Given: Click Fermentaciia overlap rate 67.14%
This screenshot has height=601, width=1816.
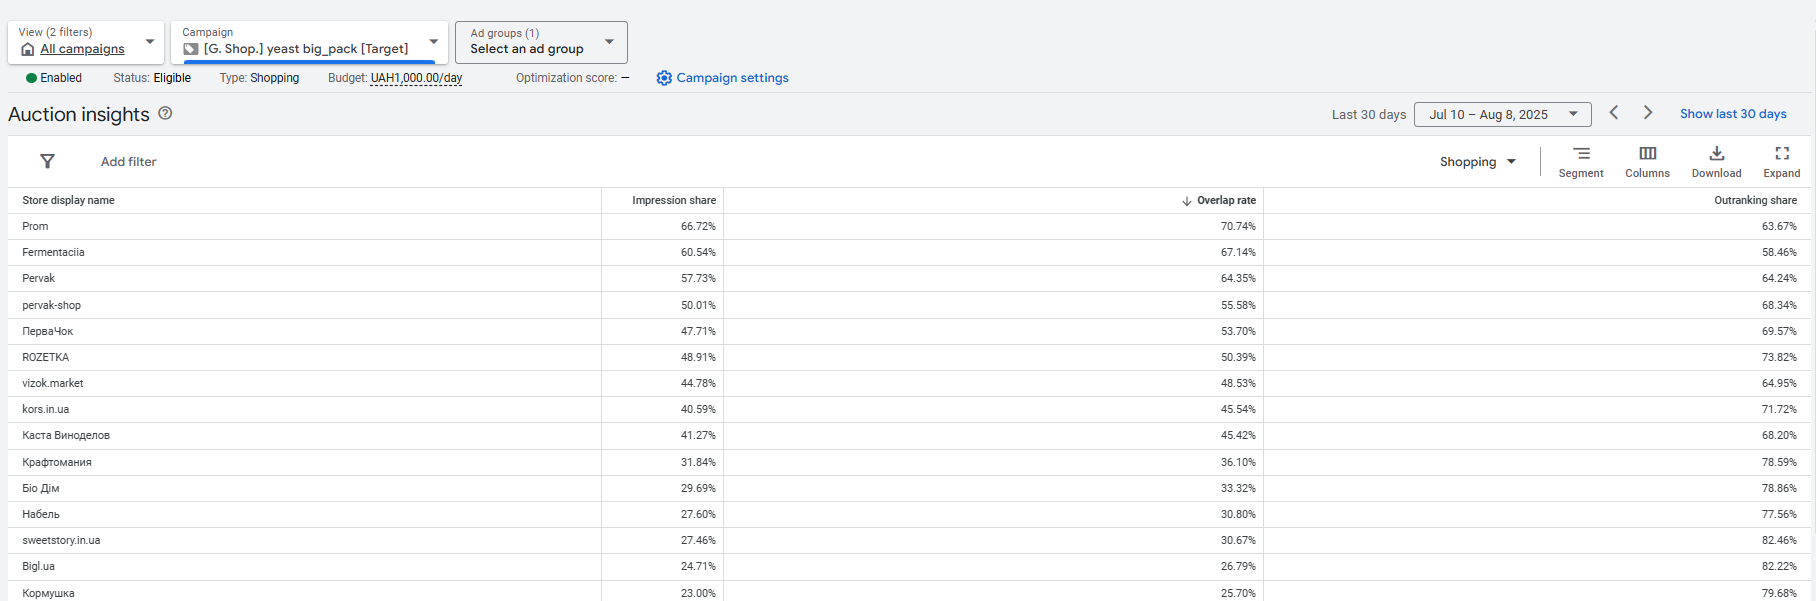Looking at the screenshot, I should point(1238,253).
